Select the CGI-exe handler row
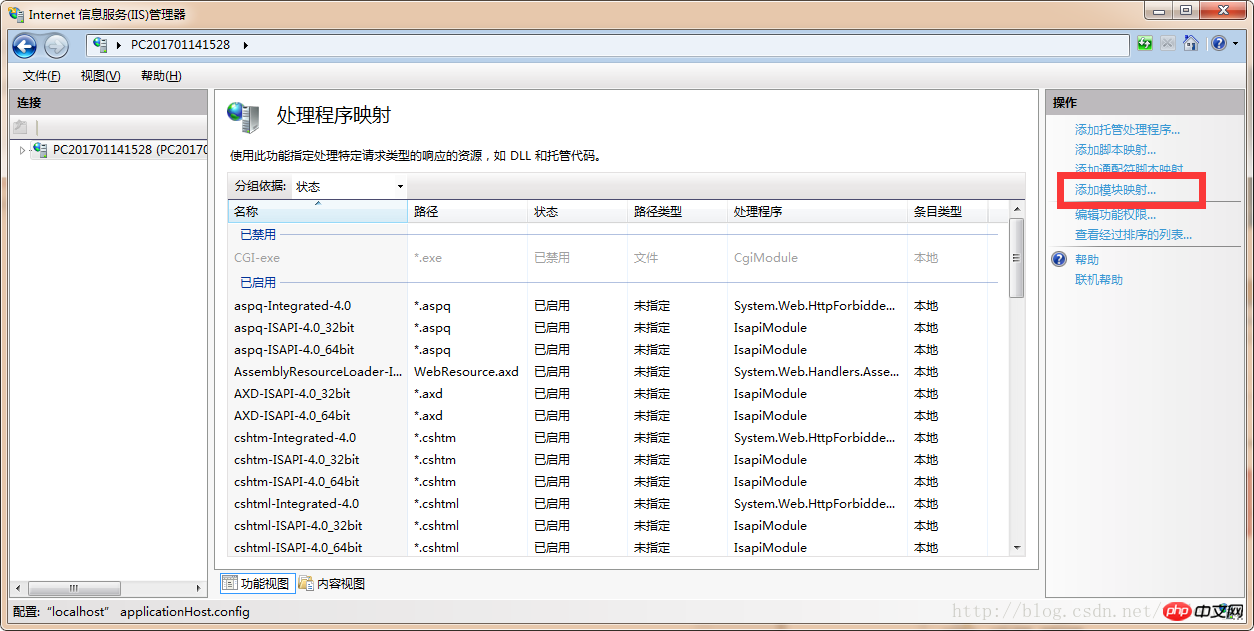 coord(617,258)
